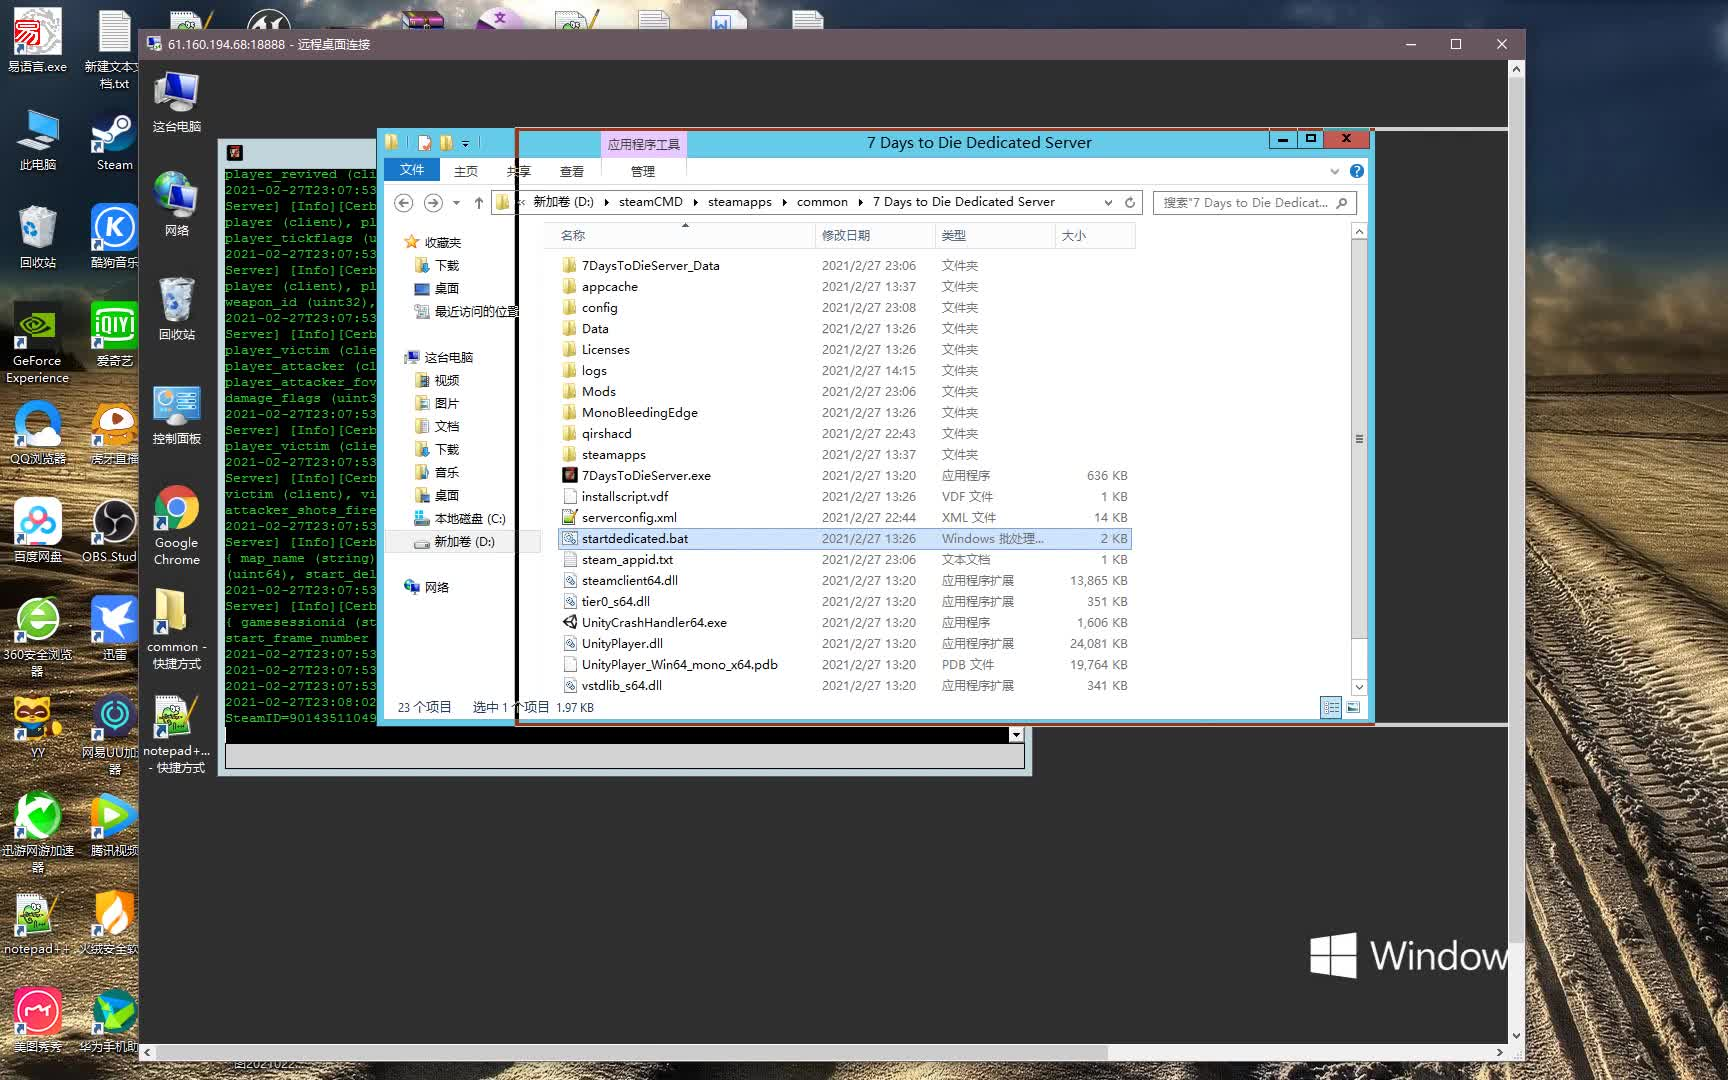Switch to details view layout icon

click(1331, 707)
